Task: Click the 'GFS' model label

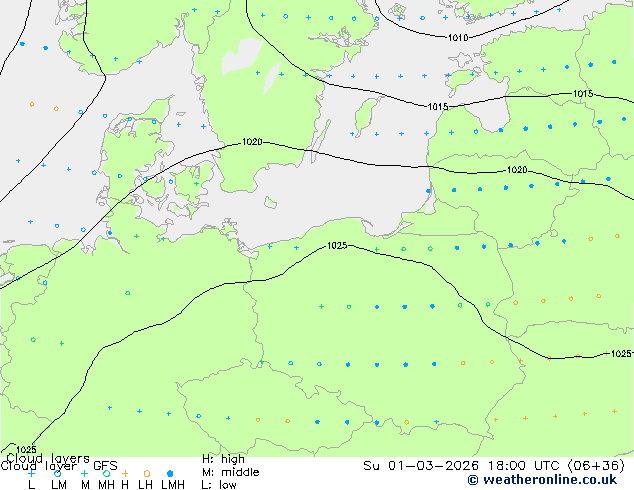Action: [105, 466]
